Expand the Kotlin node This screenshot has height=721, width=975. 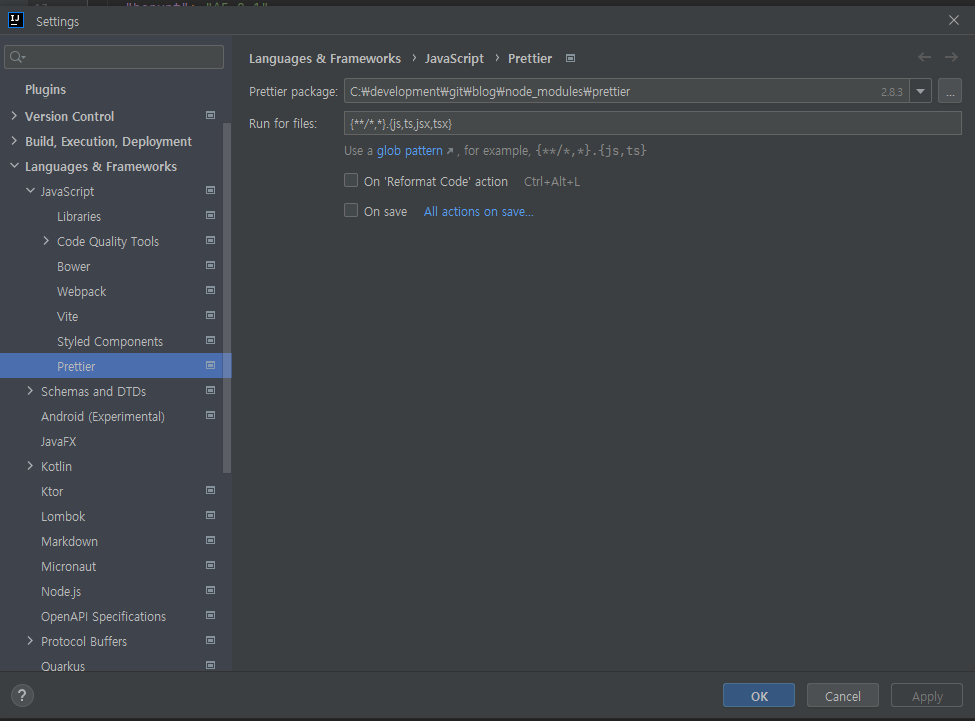point(30,466)
